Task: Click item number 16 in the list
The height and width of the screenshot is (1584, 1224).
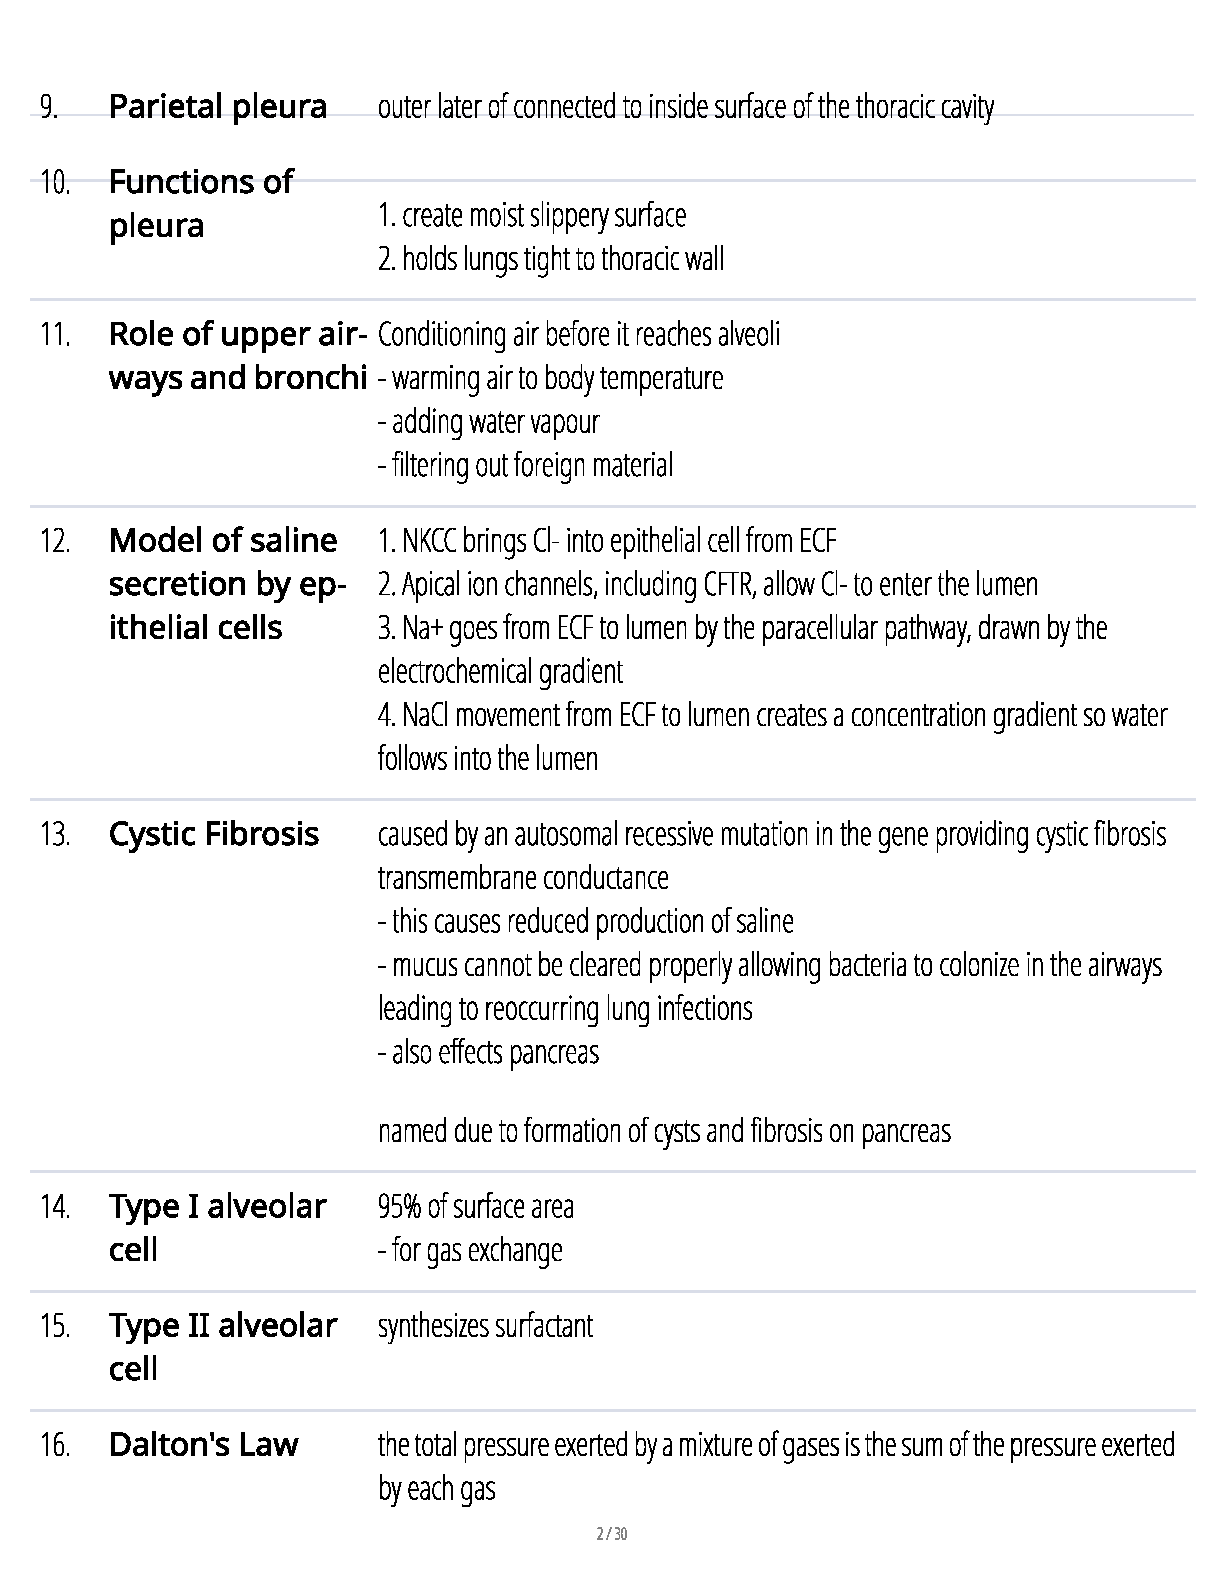Action: 55,1445
